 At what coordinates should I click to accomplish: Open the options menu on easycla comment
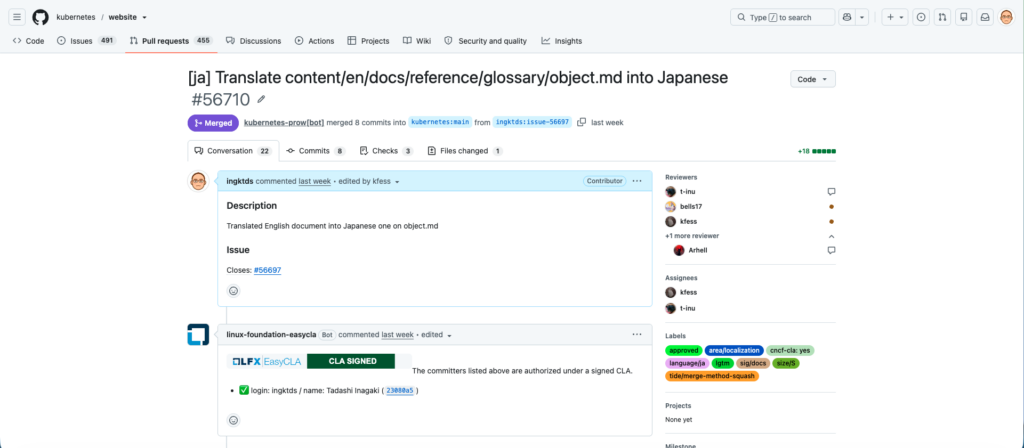click(637, 334)
